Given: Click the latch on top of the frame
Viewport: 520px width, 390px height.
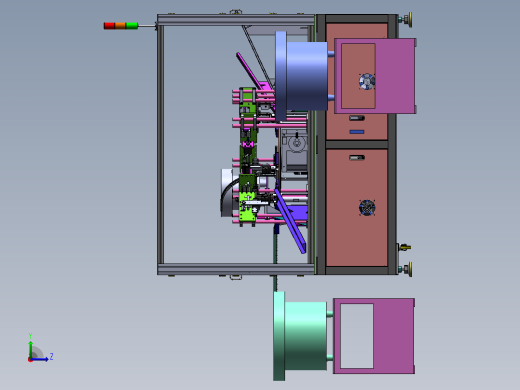Looking at the screenshot, I should [x=236, y=12].
